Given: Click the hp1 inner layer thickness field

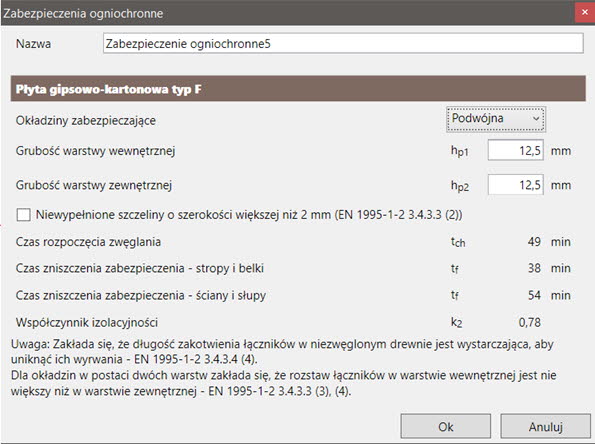Looking at the screenshot, I should (x=516, y=150).
